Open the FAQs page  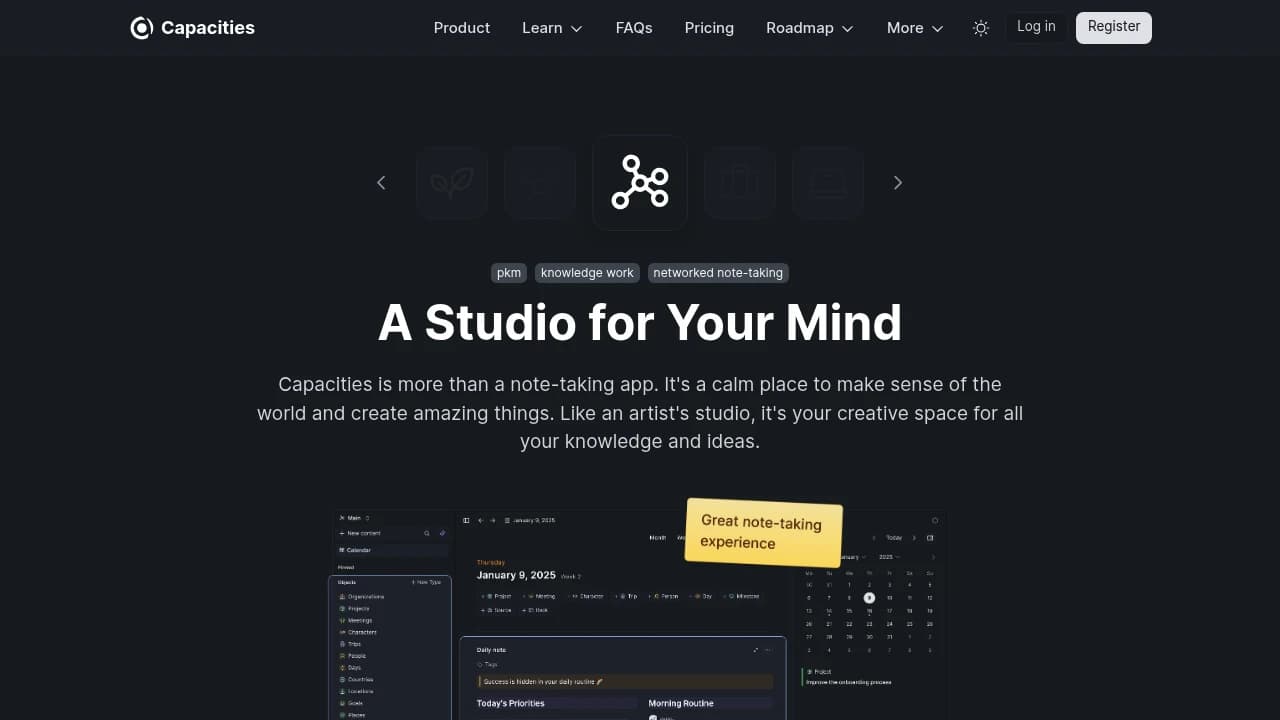634,28
